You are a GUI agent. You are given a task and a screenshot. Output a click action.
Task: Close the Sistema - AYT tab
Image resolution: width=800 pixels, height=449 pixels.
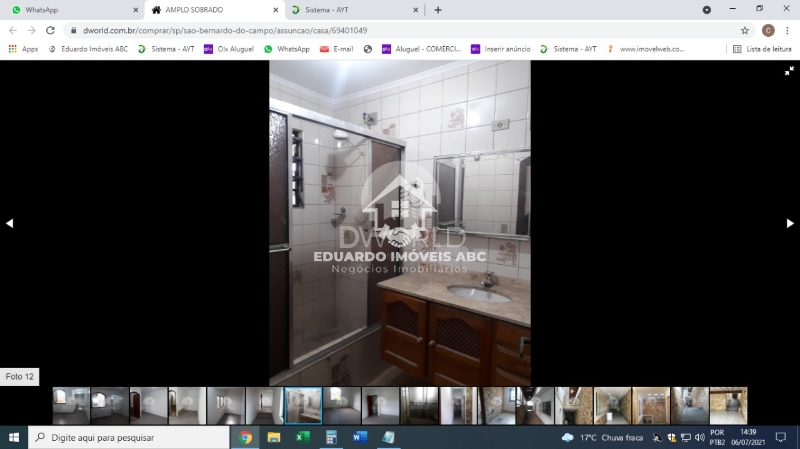tap(415, 10)
